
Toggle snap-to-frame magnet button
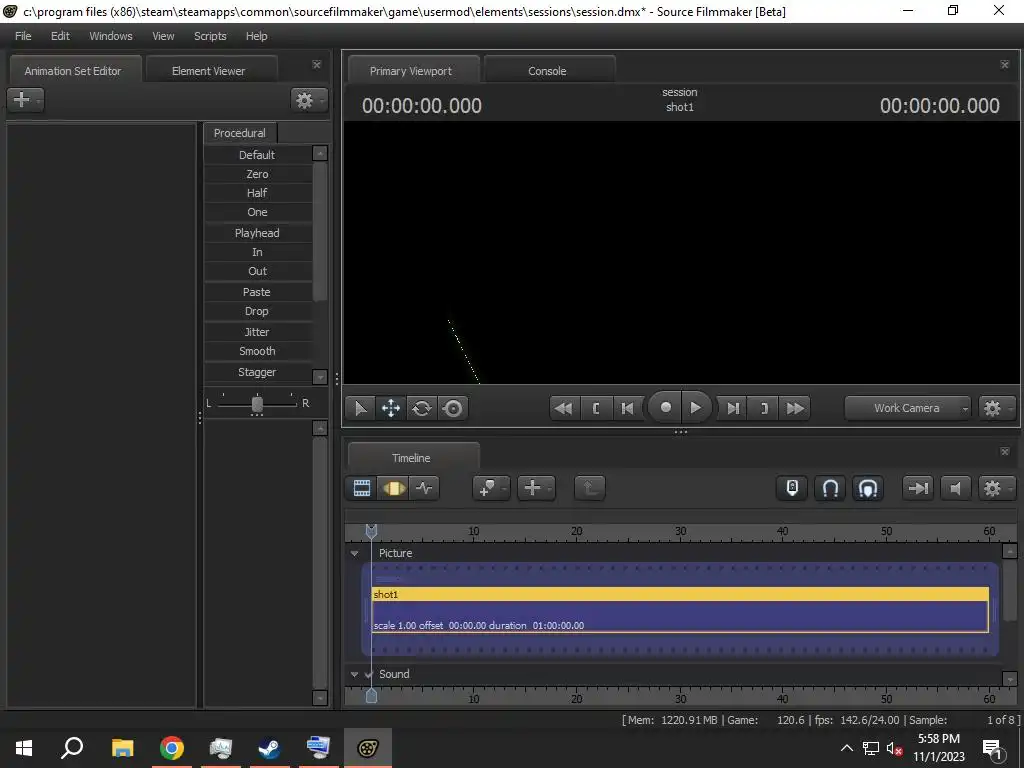[868, 488]
